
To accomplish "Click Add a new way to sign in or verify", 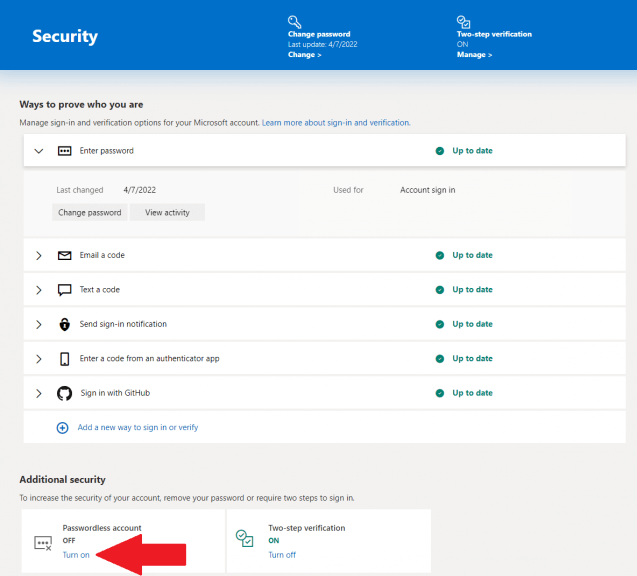I will tap(138, 427).
